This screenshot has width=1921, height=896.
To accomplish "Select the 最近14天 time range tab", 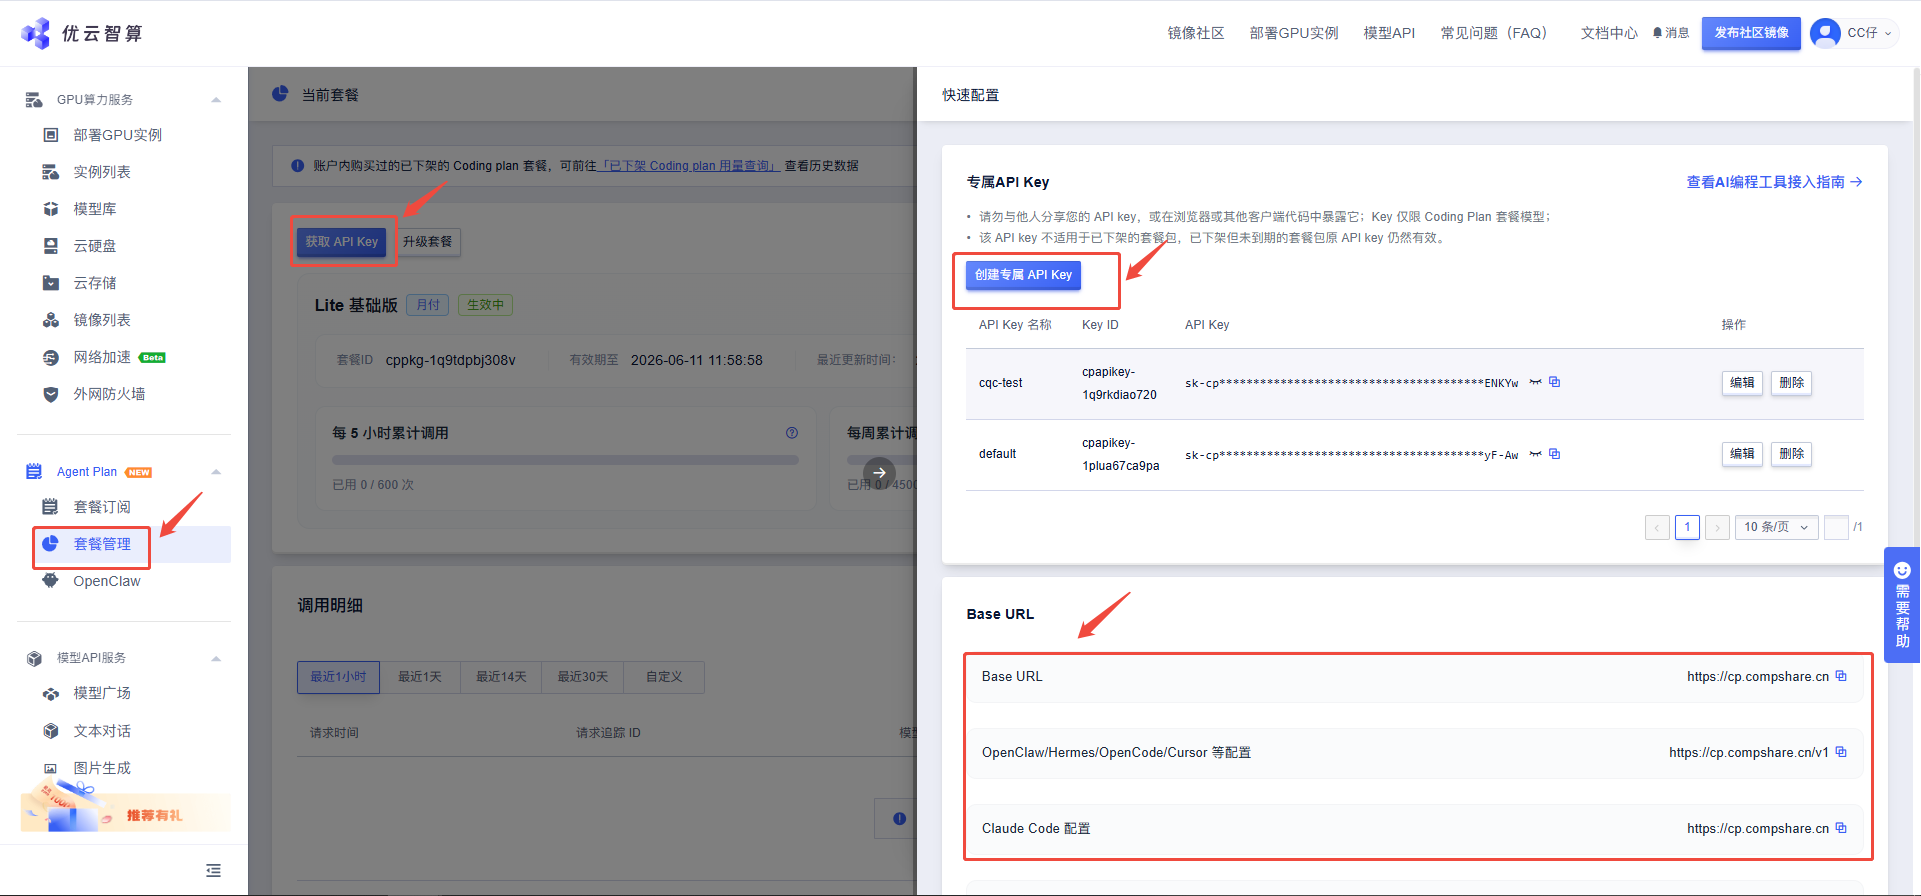I will pyautogui.click(x=501, y=677).
